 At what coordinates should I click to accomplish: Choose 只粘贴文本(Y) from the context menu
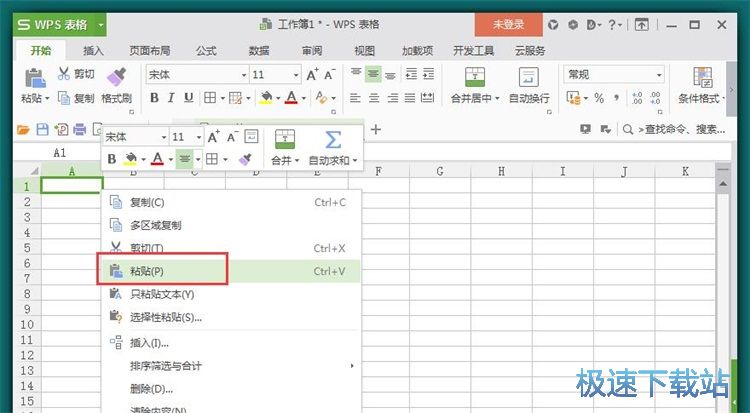(232, 294)
